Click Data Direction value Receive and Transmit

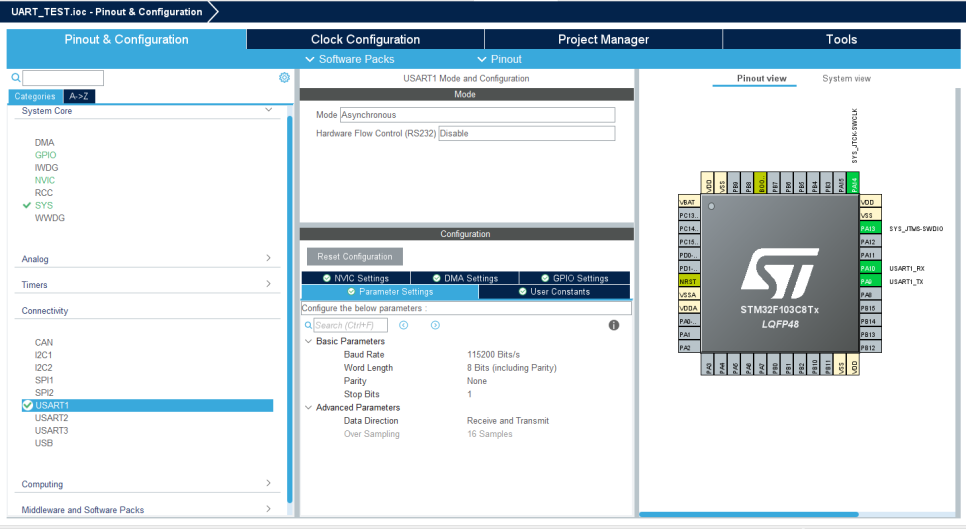click(508, 421)
